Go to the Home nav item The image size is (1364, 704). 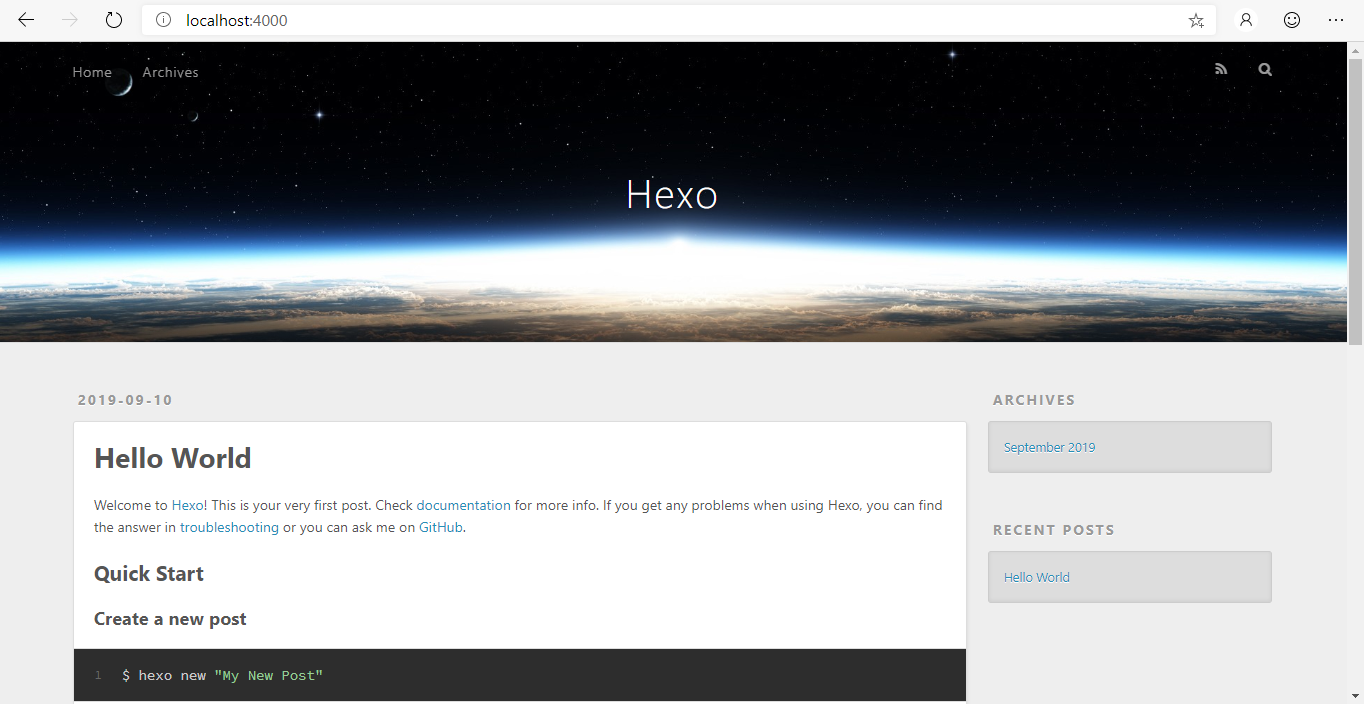(x=92, y=72)
